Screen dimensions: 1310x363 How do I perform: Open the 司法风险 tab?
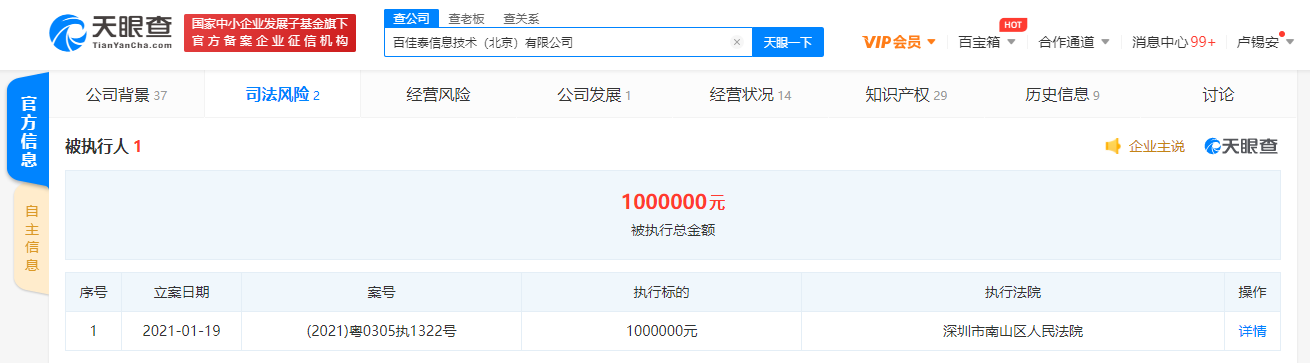282,95
